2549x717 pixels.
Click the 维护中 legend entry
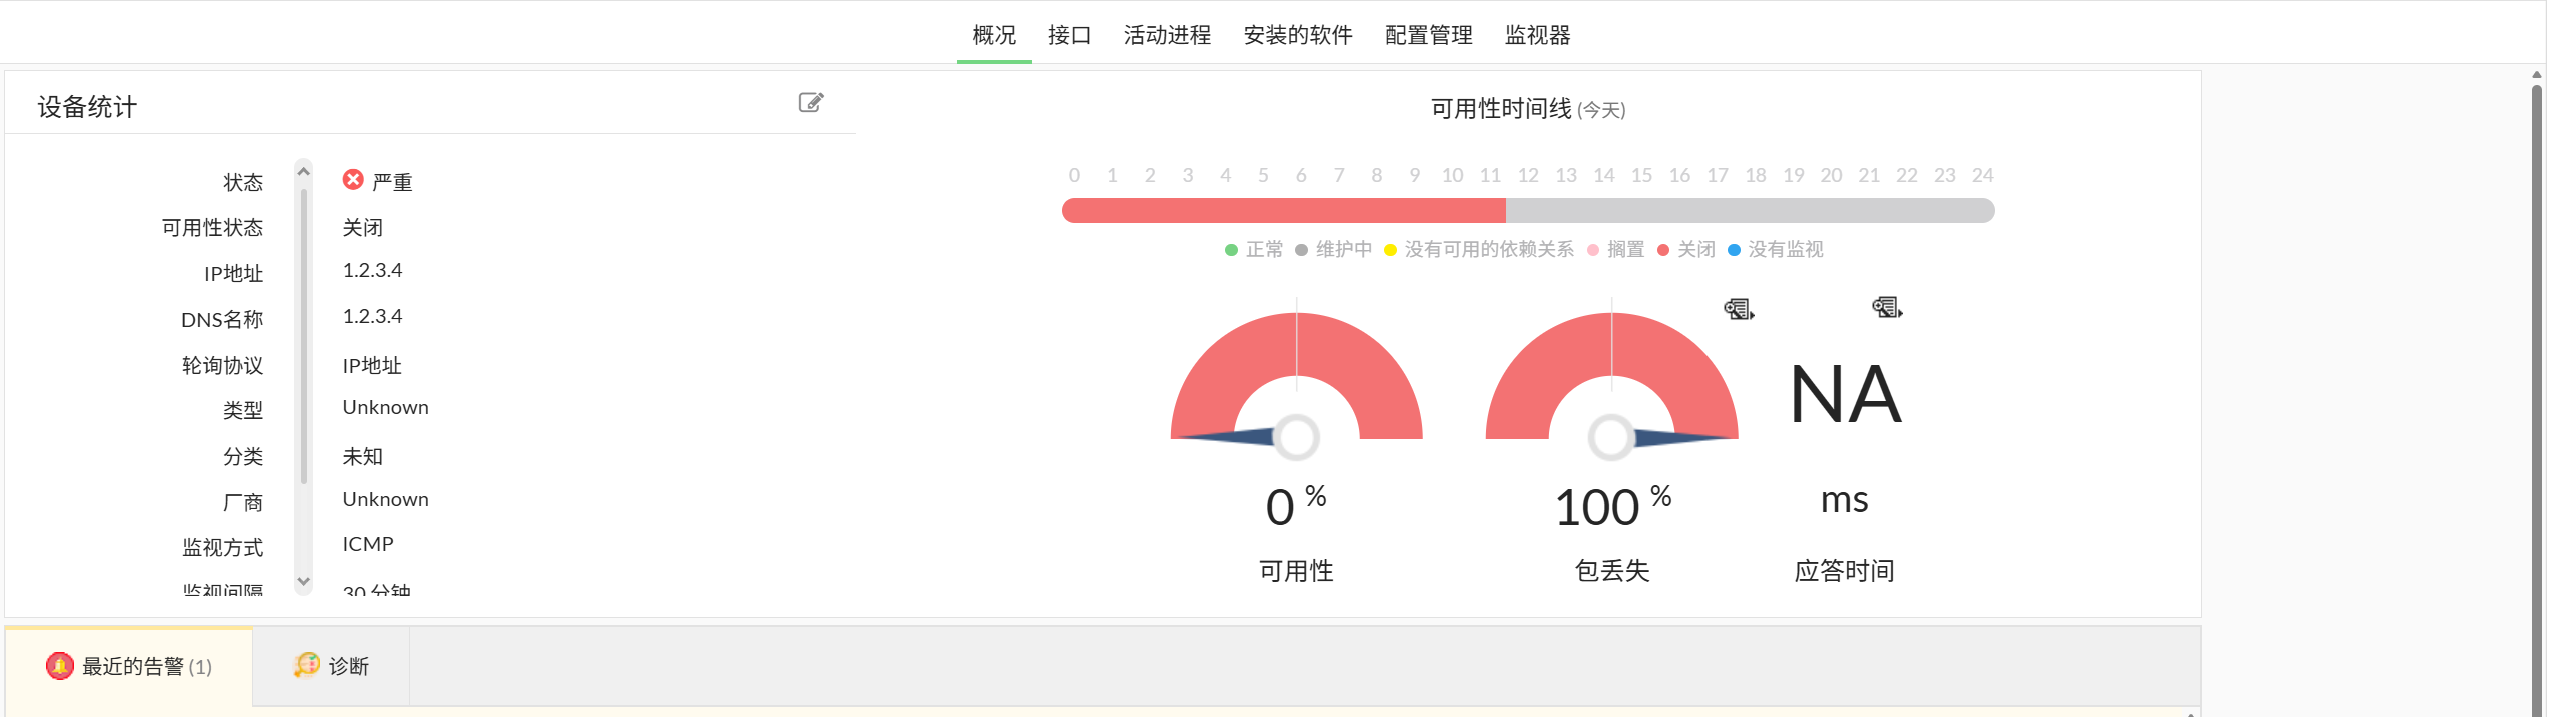[x=1333, y=249]
